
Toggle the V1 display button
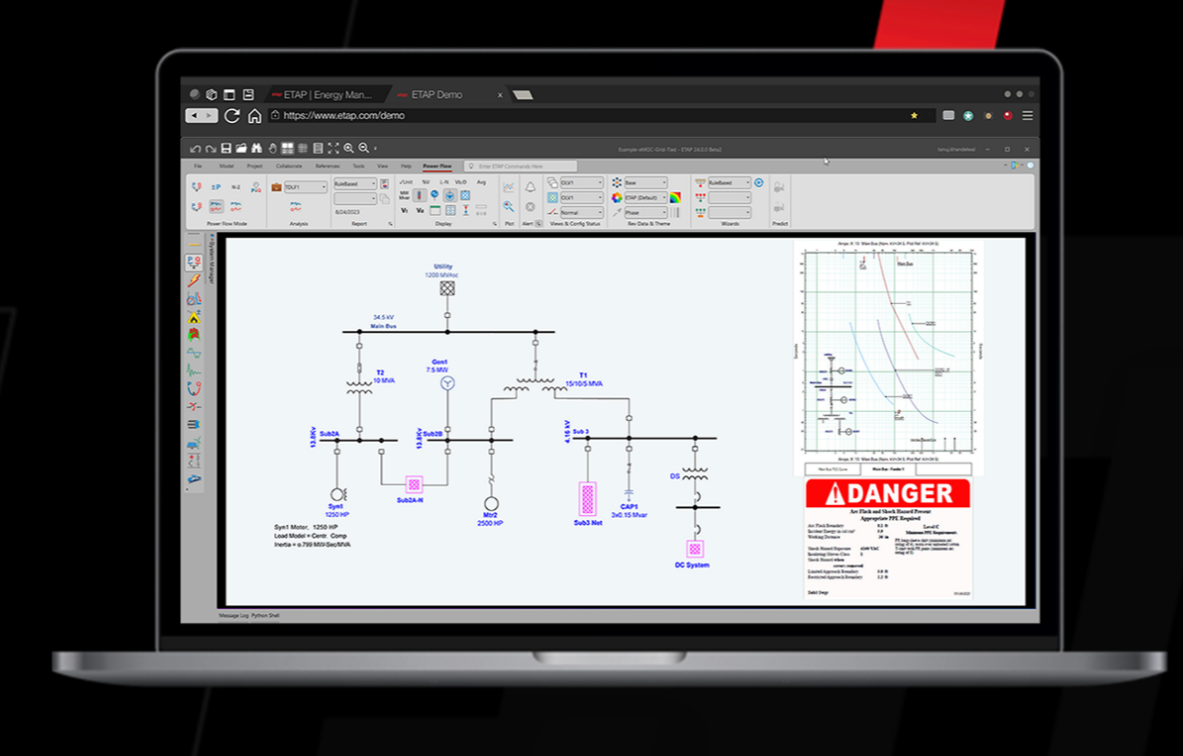pos(404,211)
